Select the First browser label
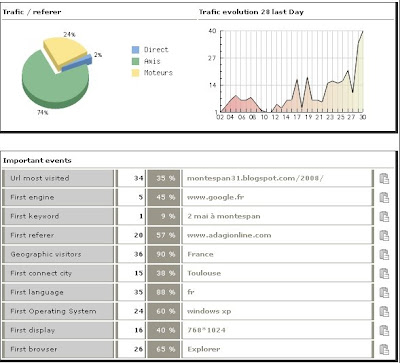Screen dimensions: 400x363 click(x=34, y=349)
